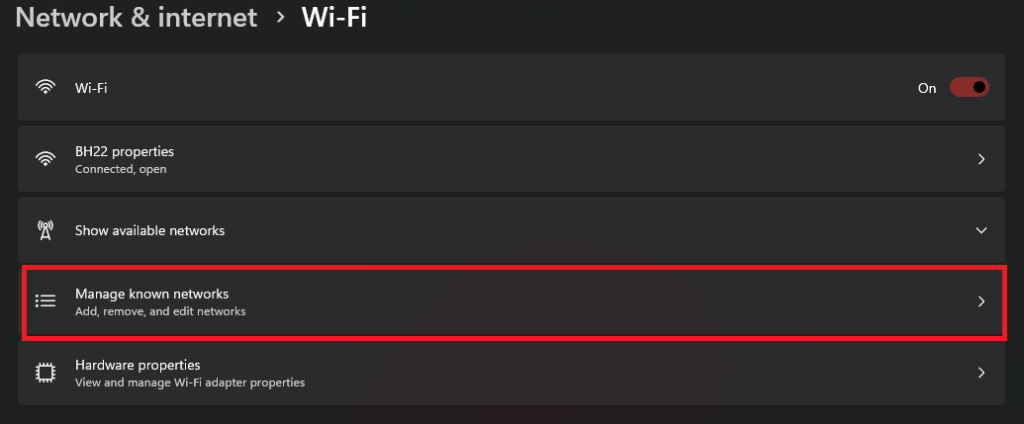Click "View and manage Wi-Fi adapter properties" text

click(x=190, y=382)
